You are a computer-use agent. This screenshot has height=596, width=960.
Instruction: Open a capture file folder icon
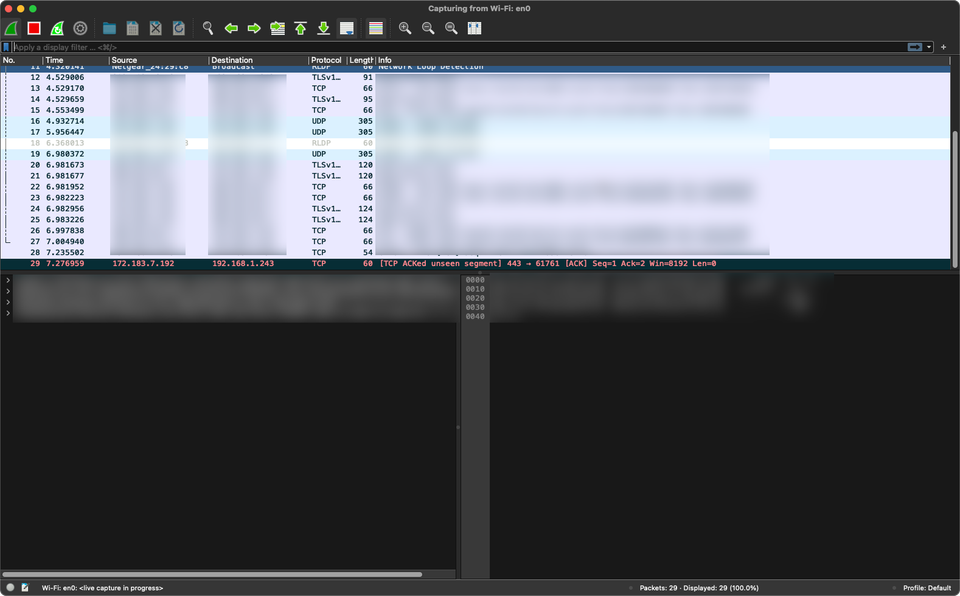click(110, 28)
